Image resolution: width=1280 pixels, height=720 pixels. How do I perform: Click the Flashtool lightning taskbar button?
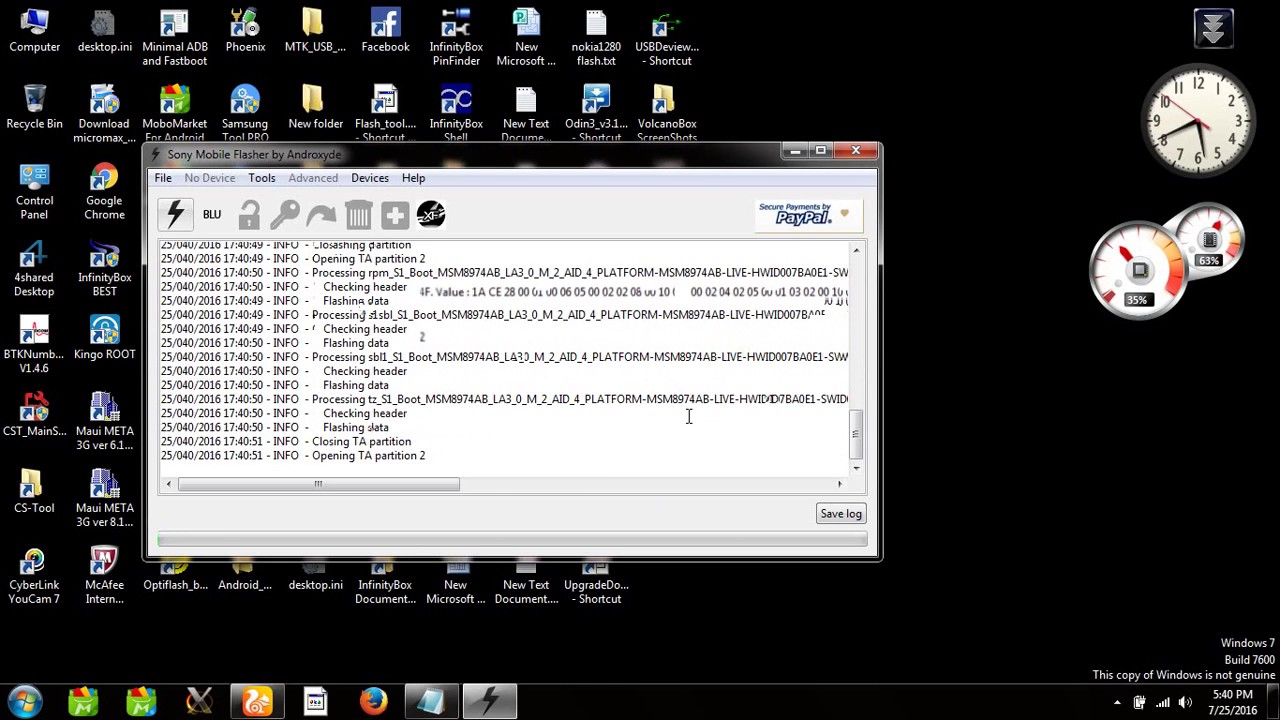click(x=490, y=702)
